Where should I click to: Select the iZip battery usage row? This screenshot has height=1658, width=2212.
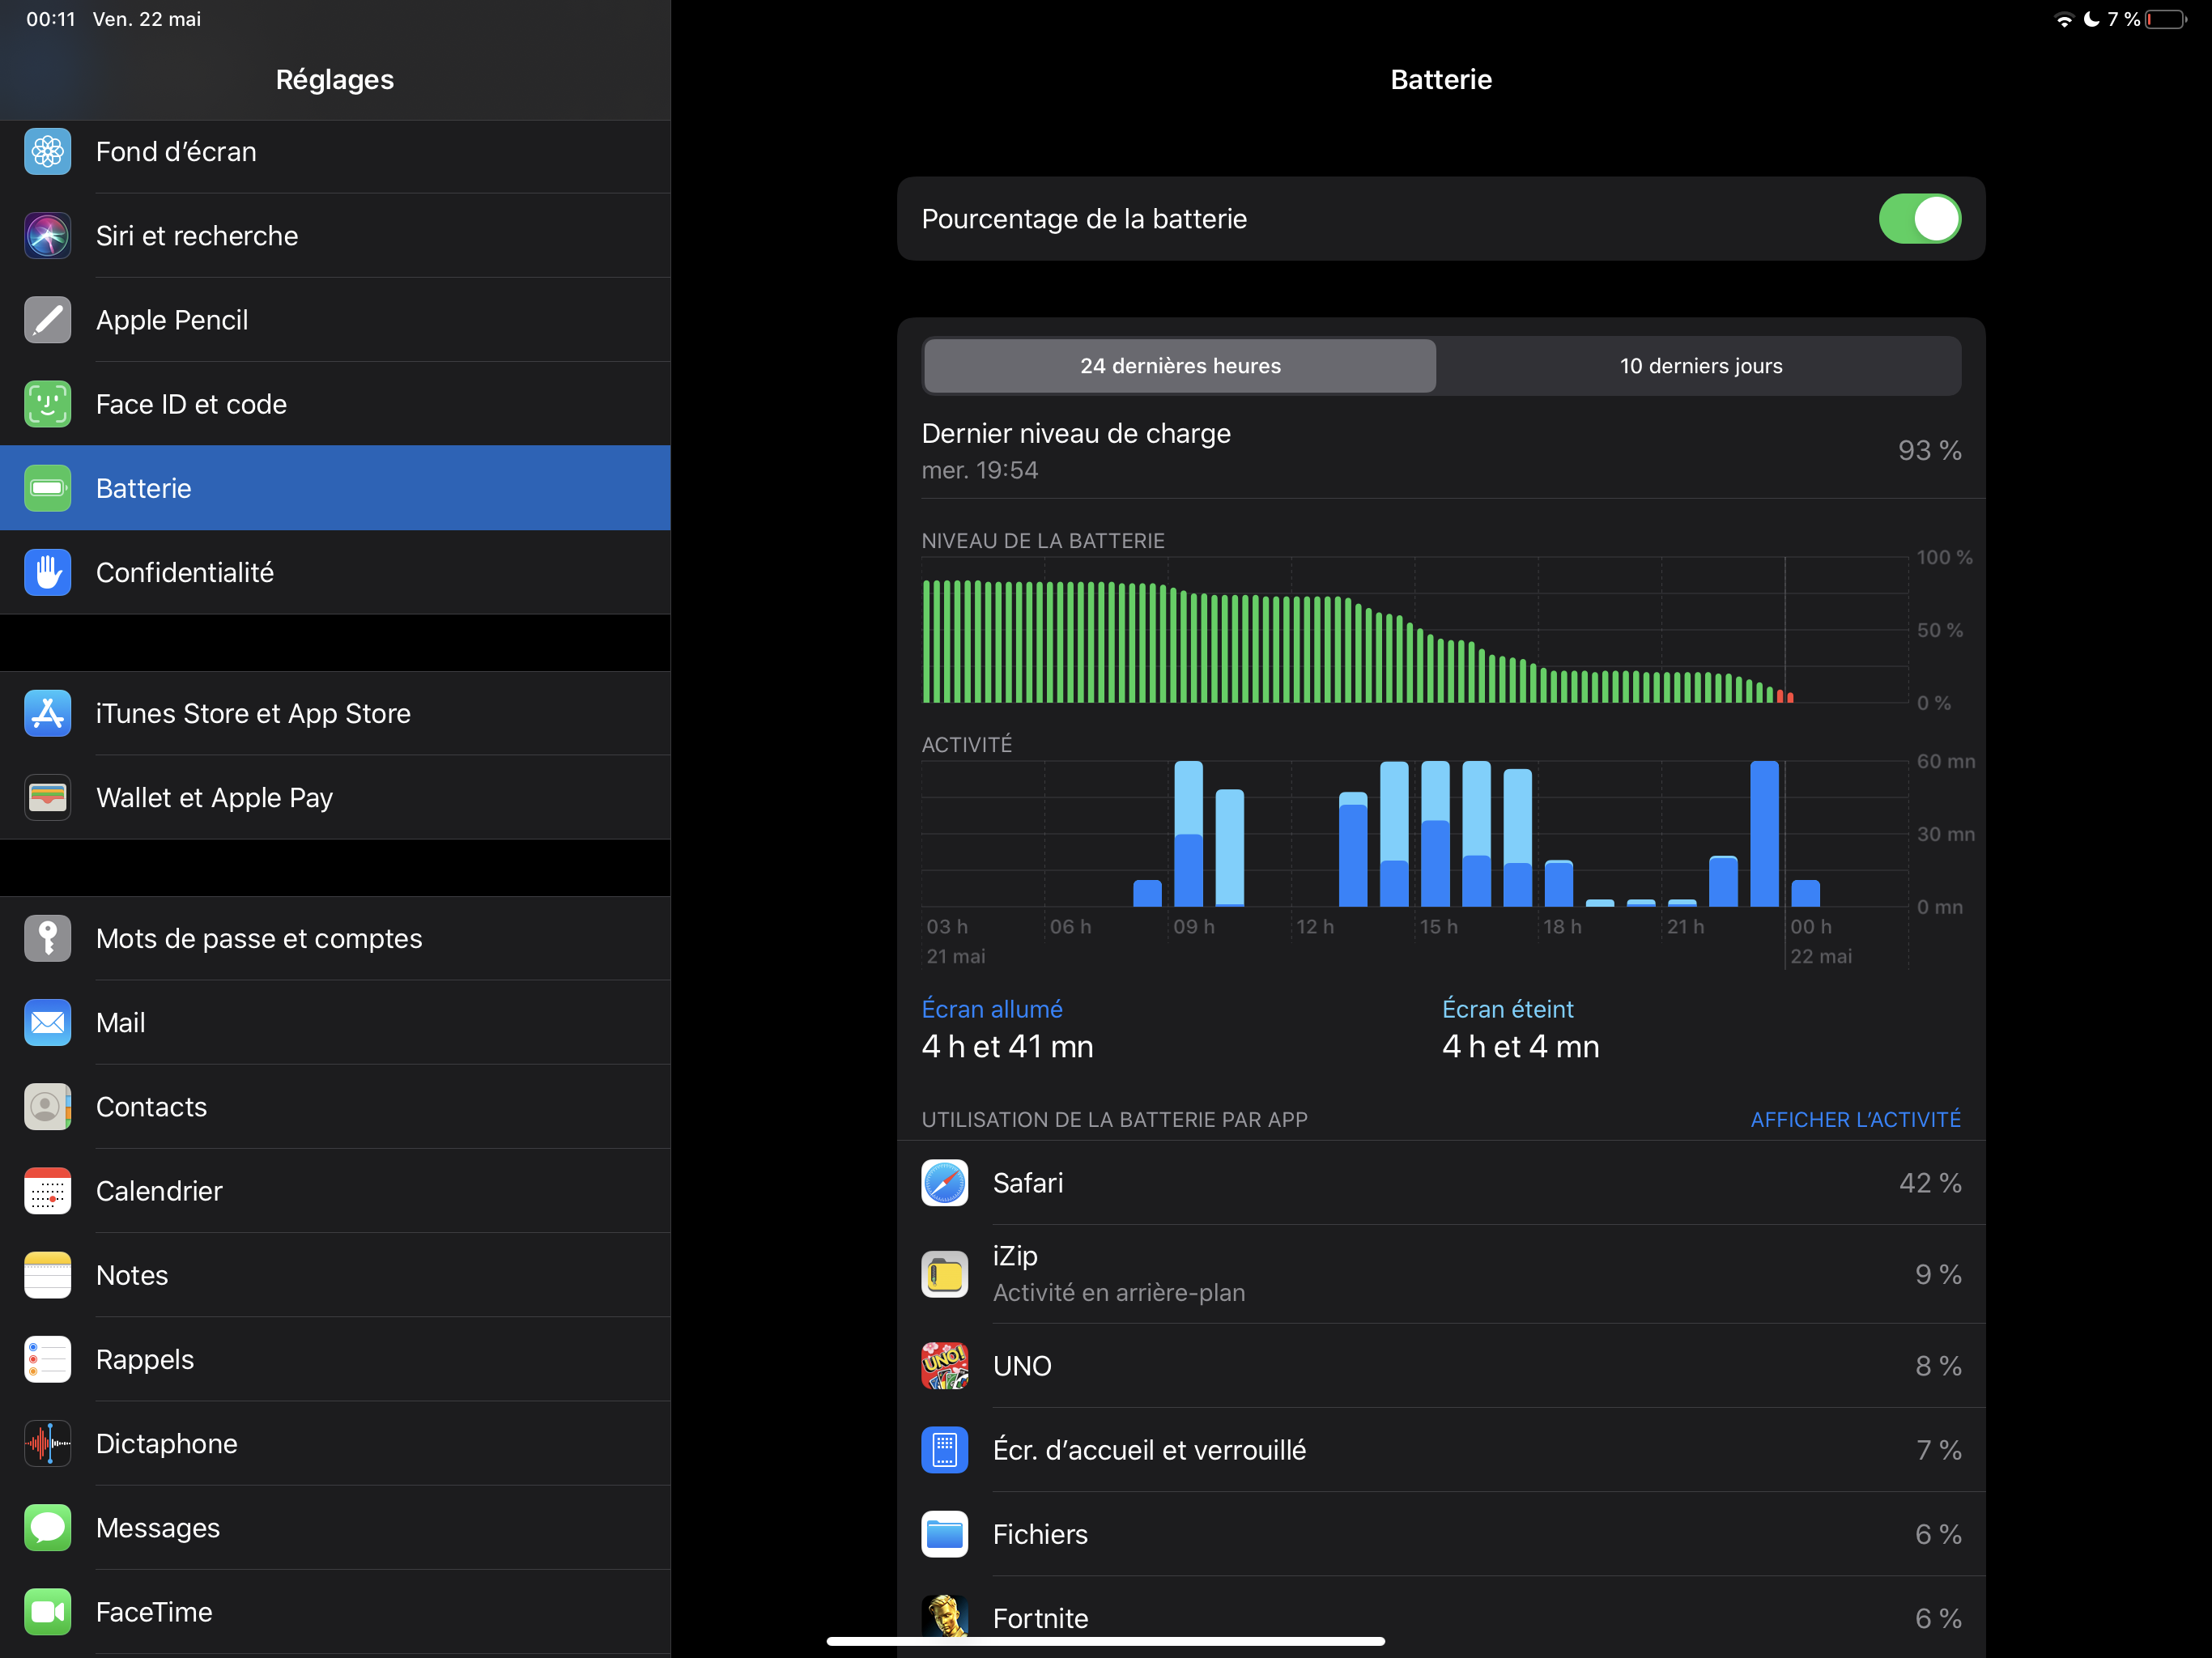pyautogui.click(x=1440, y=1273)
